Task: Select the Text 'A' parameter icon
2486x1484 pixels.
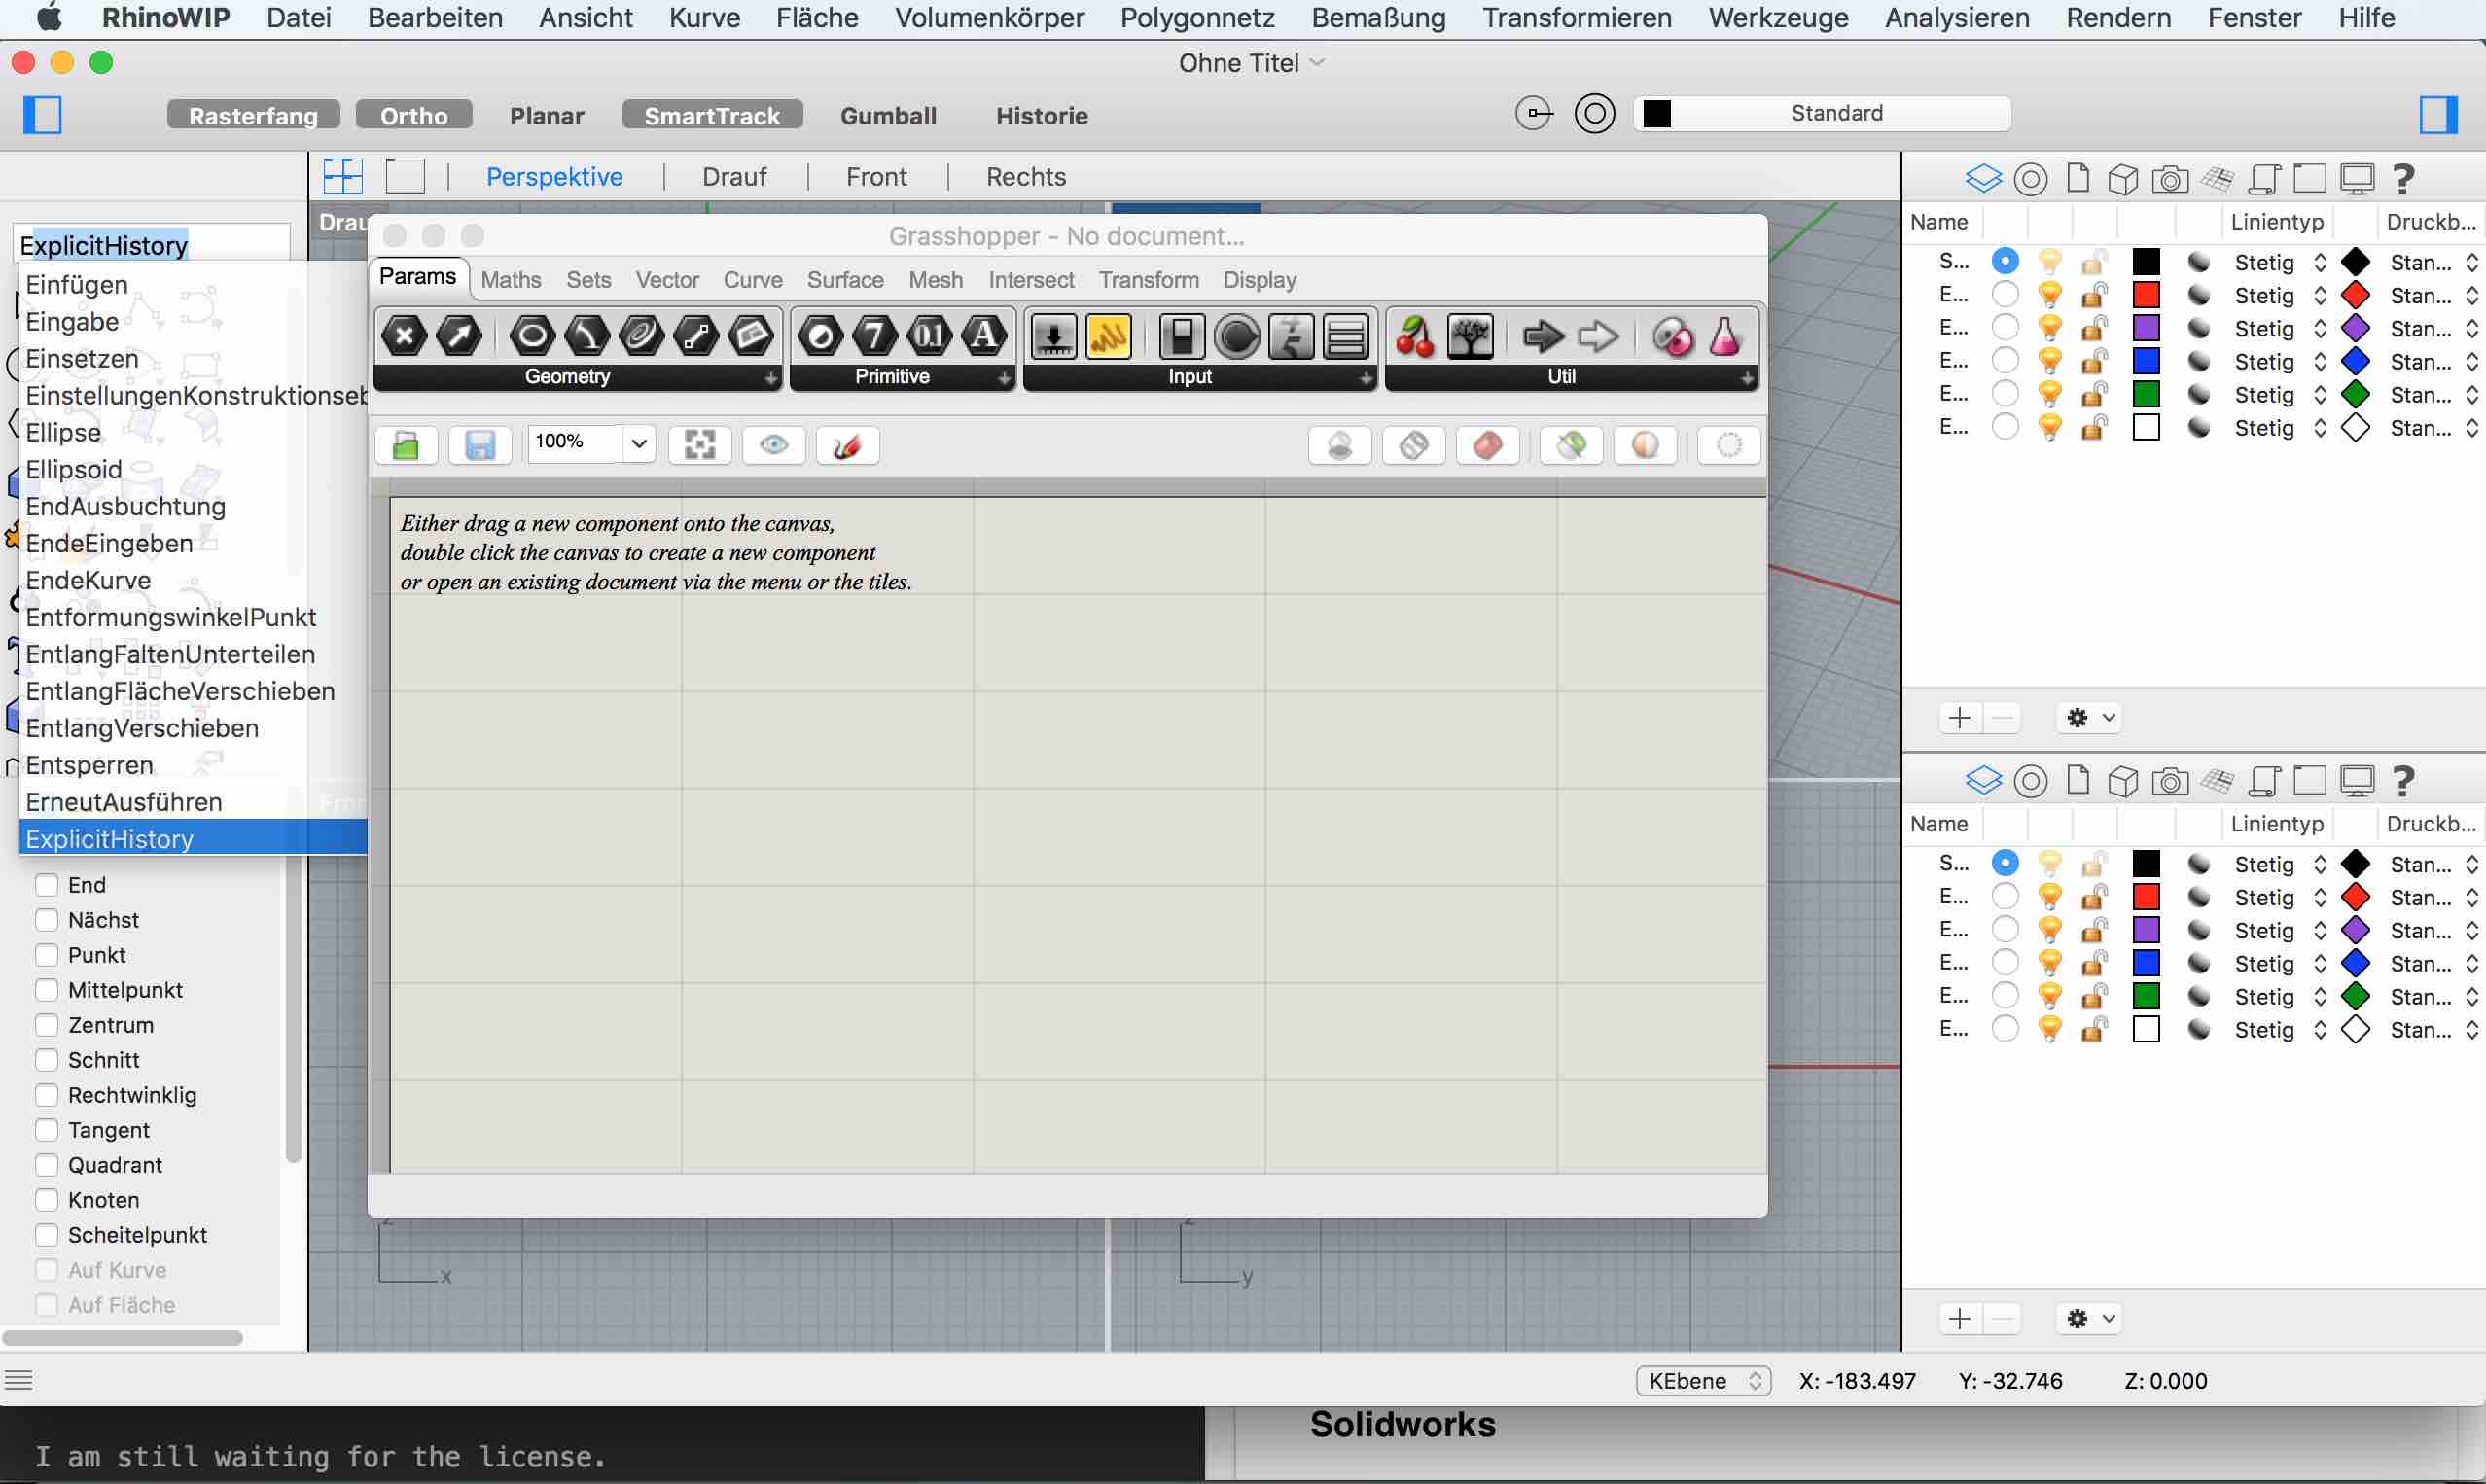Action: coord(984,336)
